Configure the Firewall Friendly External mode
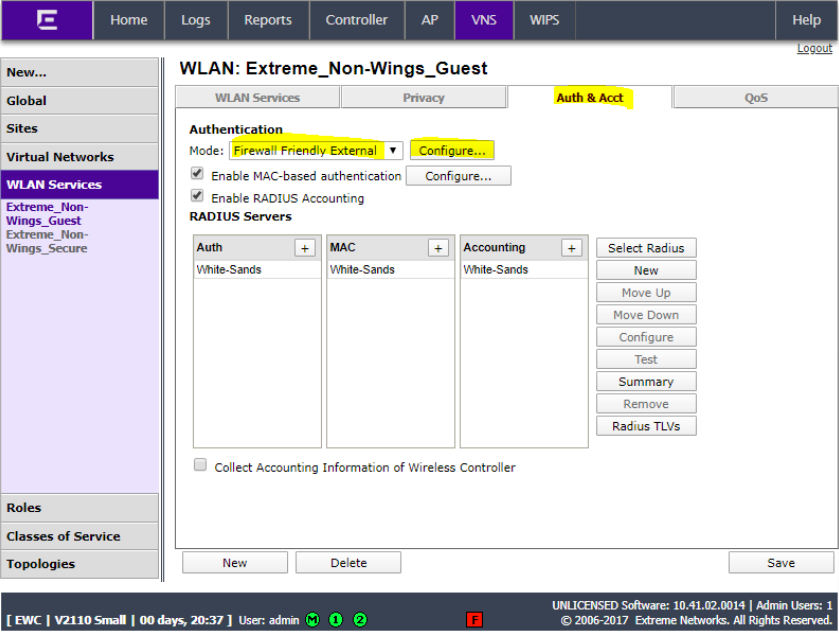Screen dimensions: 839x633 452,150
